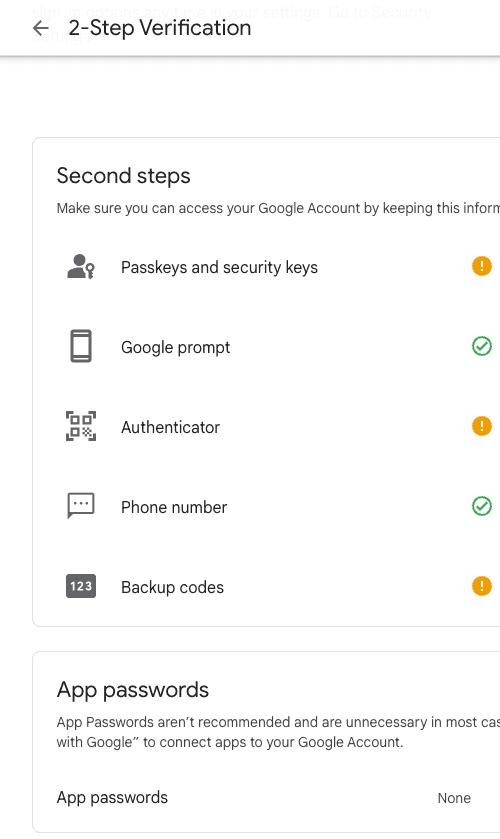This screenshot has height=839, width=500.
Task: Open the Phone number option
Action: (x=267, y=506)
